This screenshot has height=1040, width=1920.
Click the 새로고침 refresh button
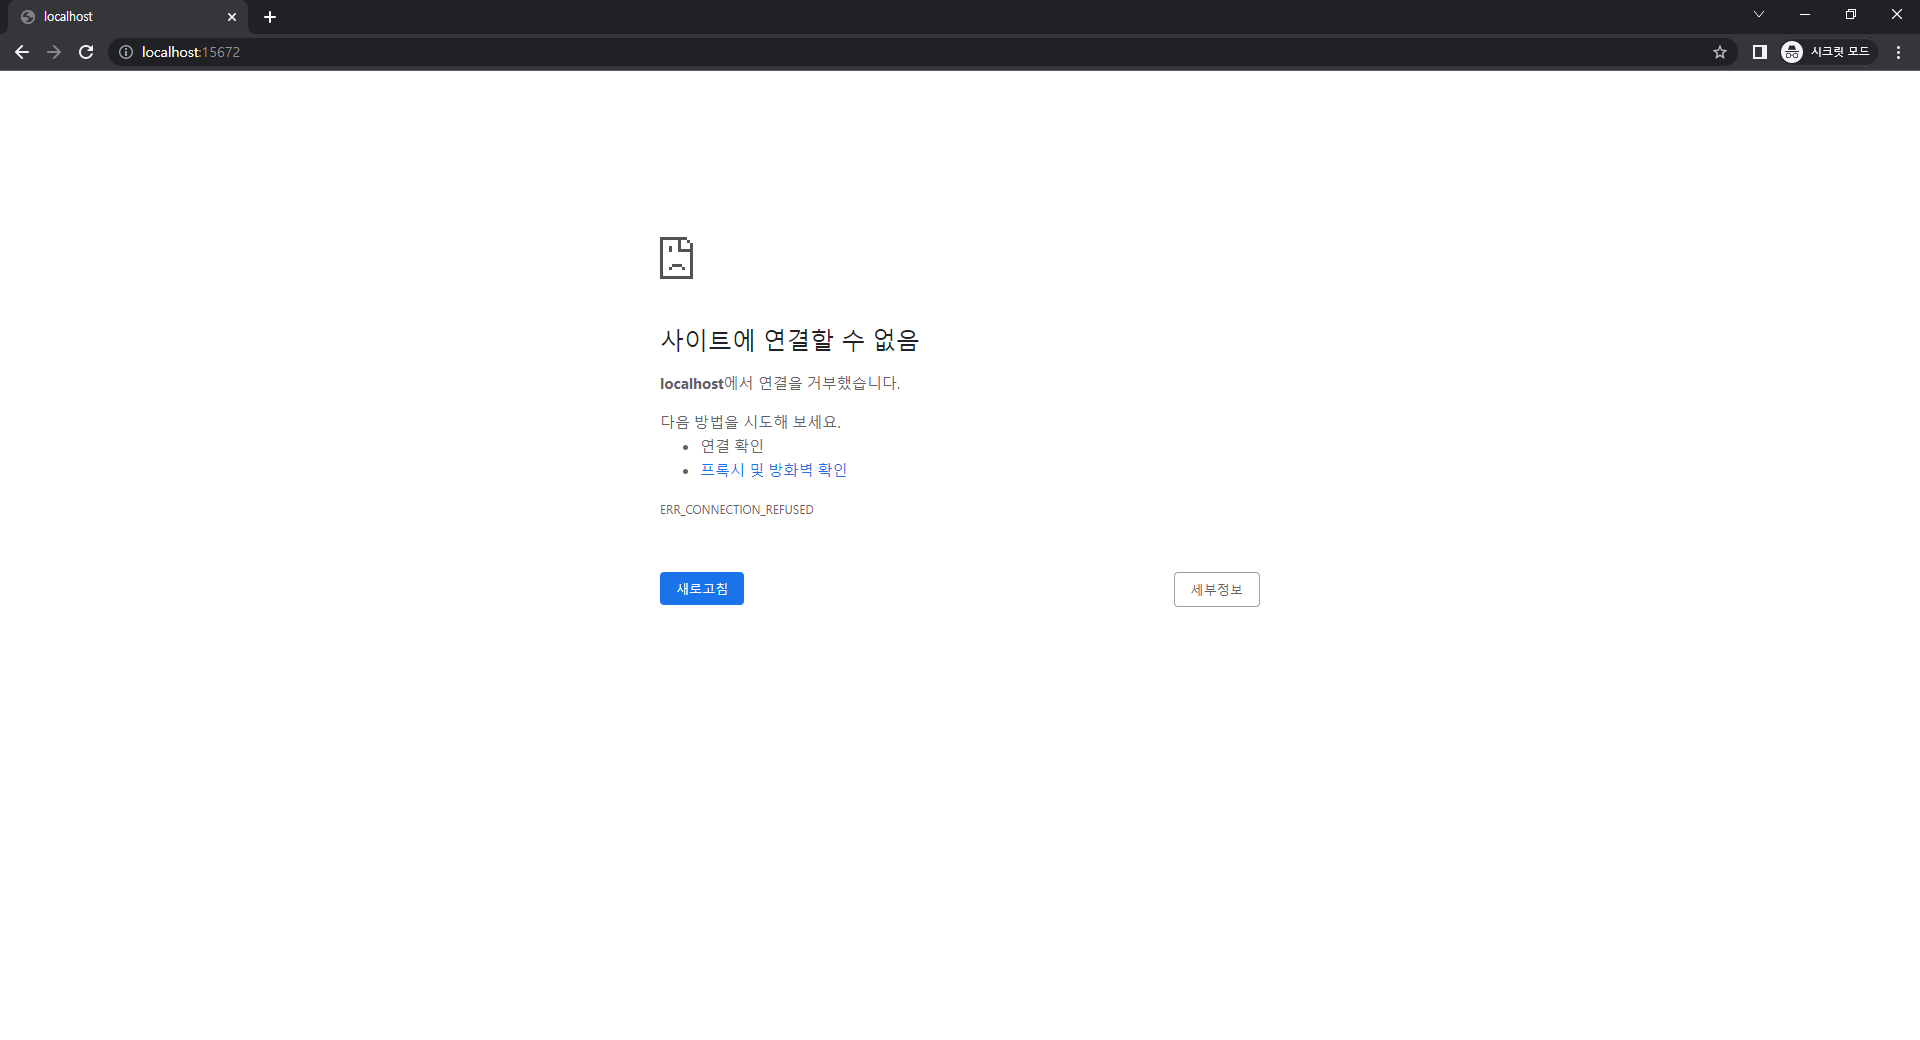click(701, 588)
